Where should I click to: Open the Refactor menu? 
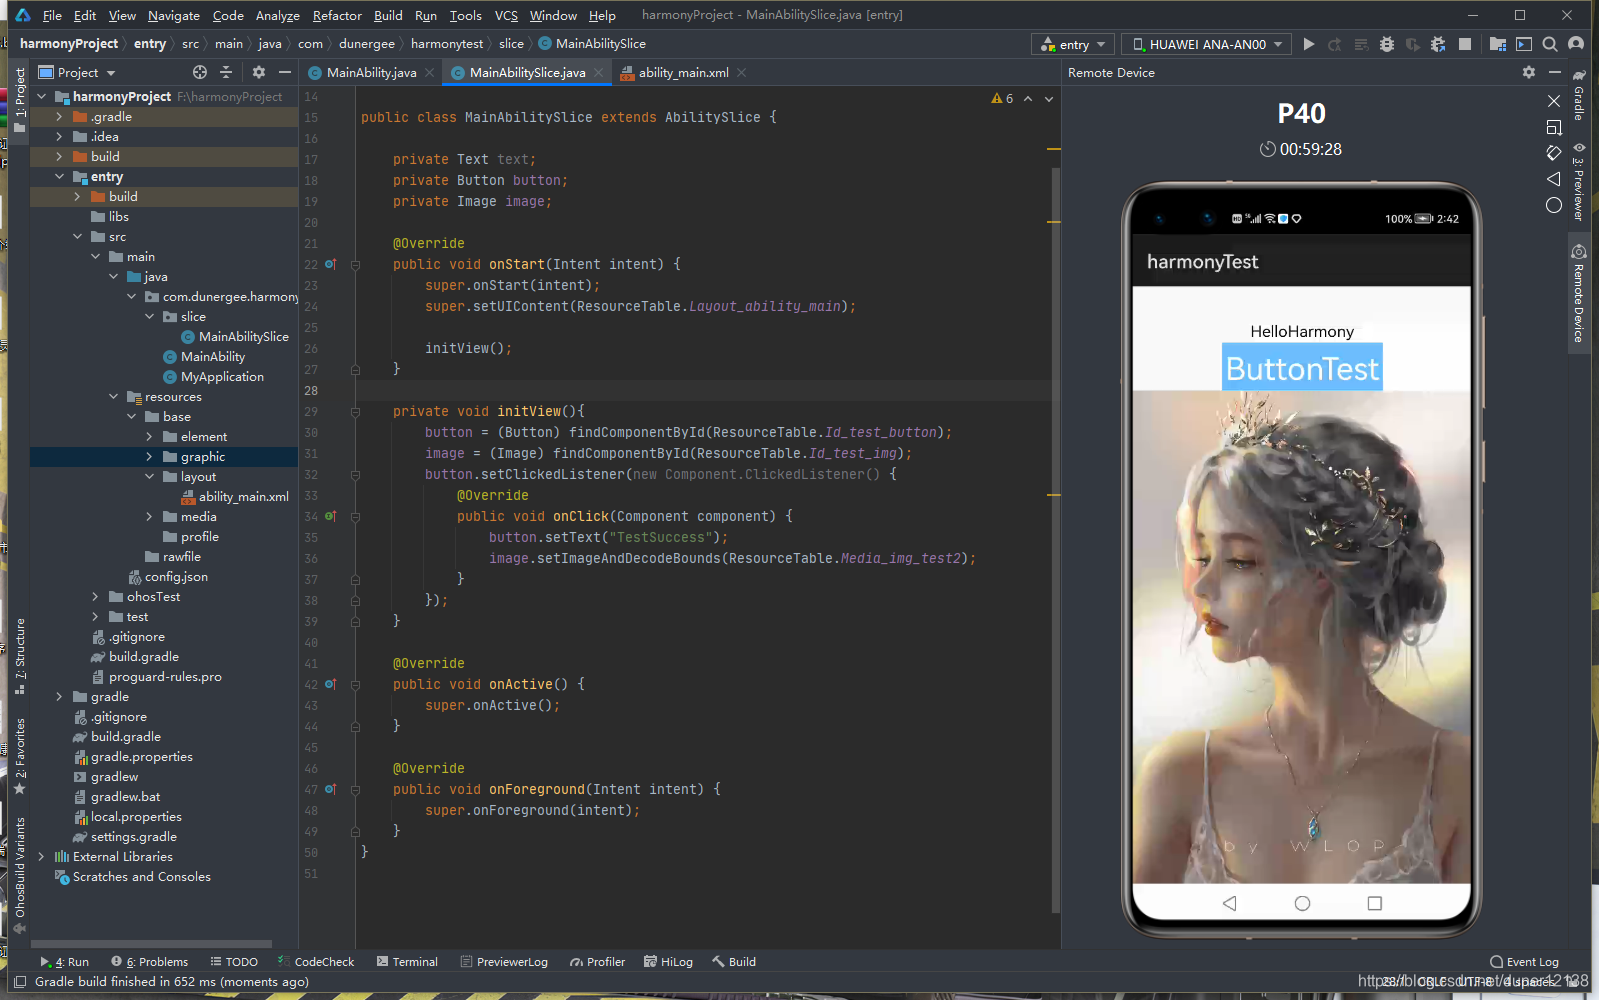point(337,15)
